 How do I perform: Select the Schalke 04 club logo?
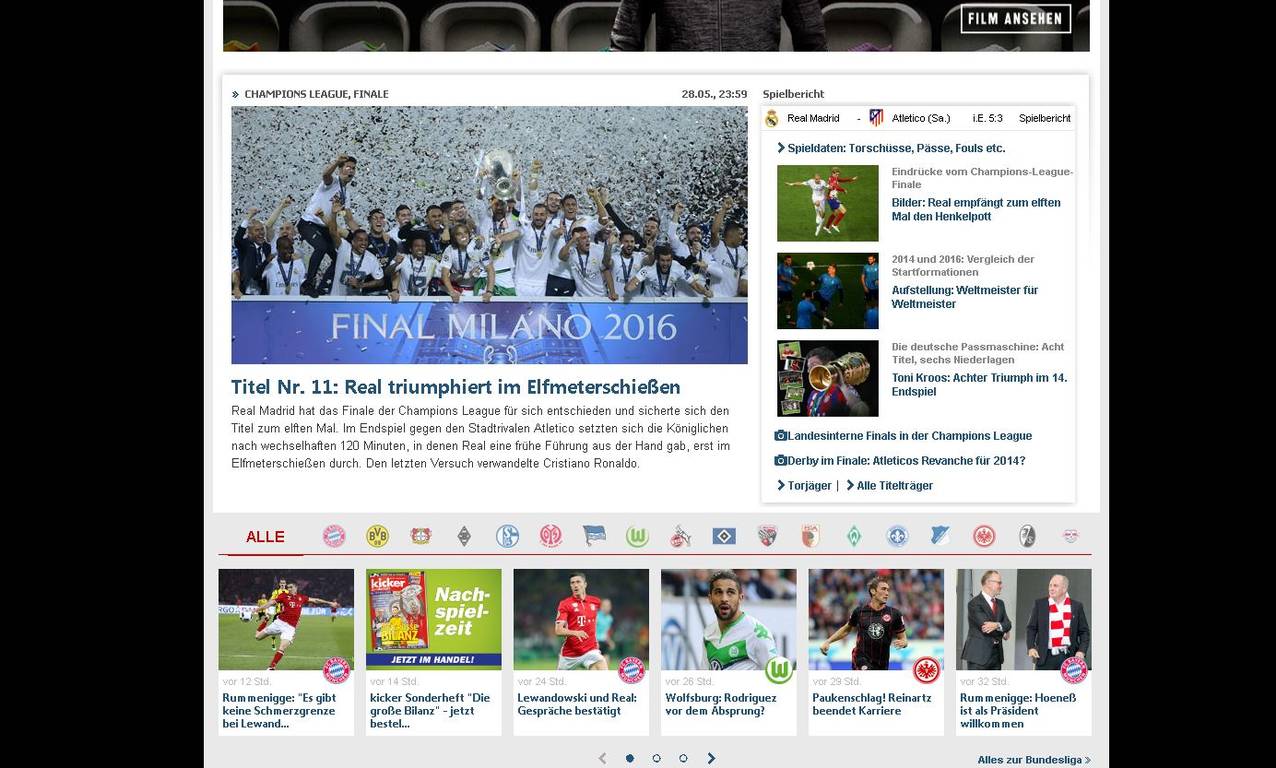pyautogui.click(x=507, y=537)
